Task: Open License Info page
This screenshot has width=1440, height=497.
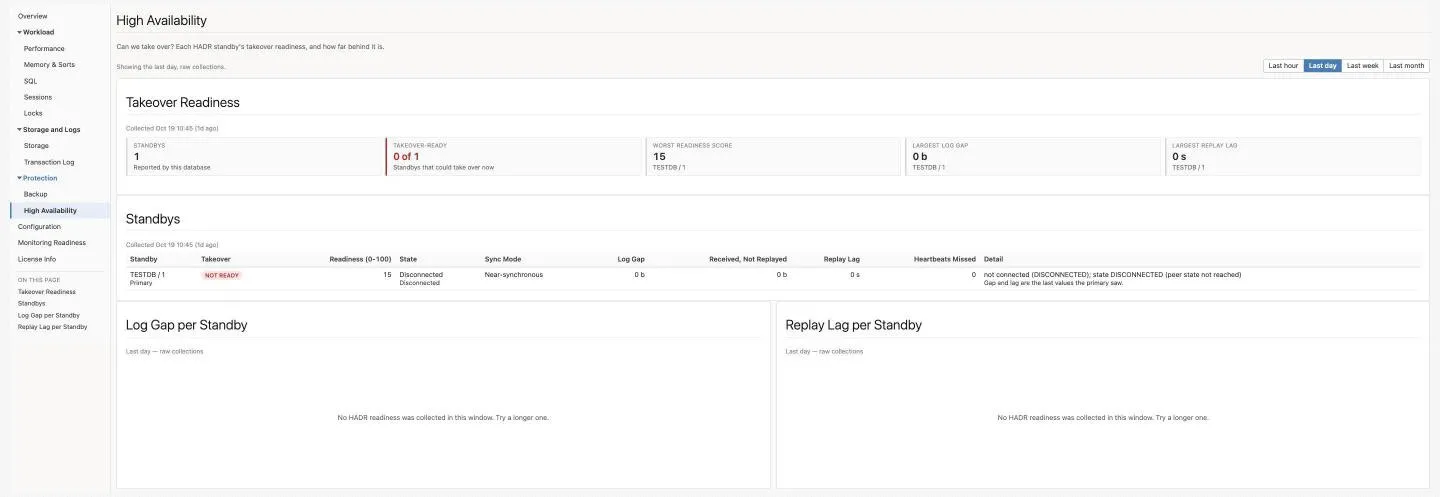Action: [x=37, y=259]
